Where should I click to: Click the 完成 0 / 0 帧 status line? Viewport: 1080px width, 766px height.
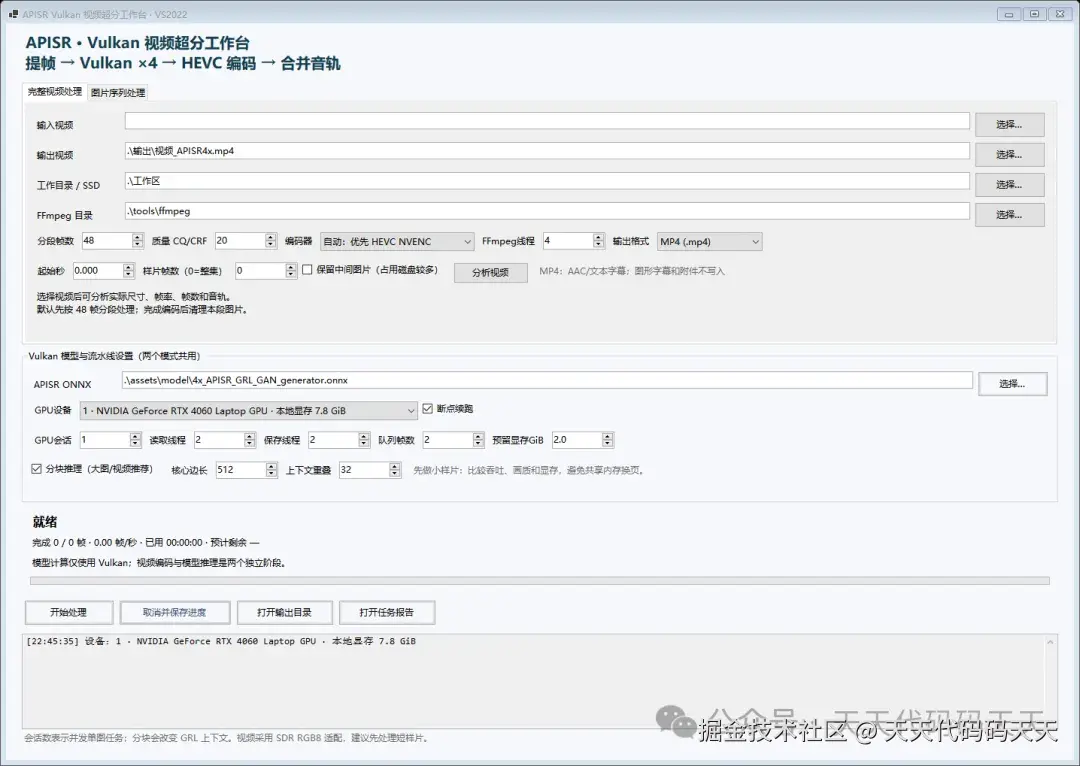click(x=145, y=543)
